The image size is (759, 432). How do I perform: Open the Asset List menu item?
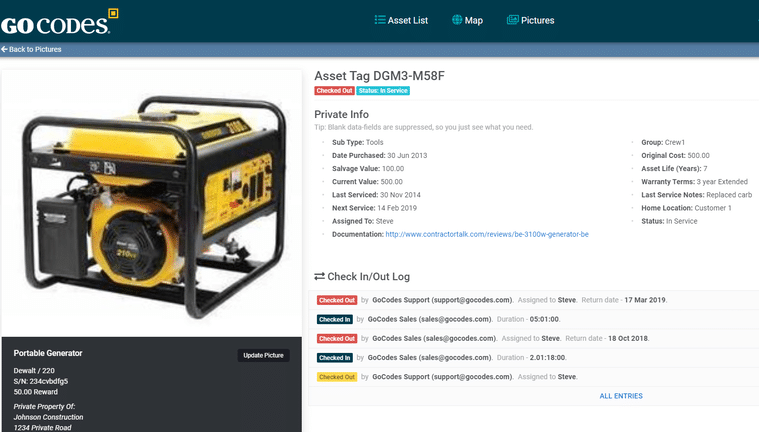(x=407, y=20)
